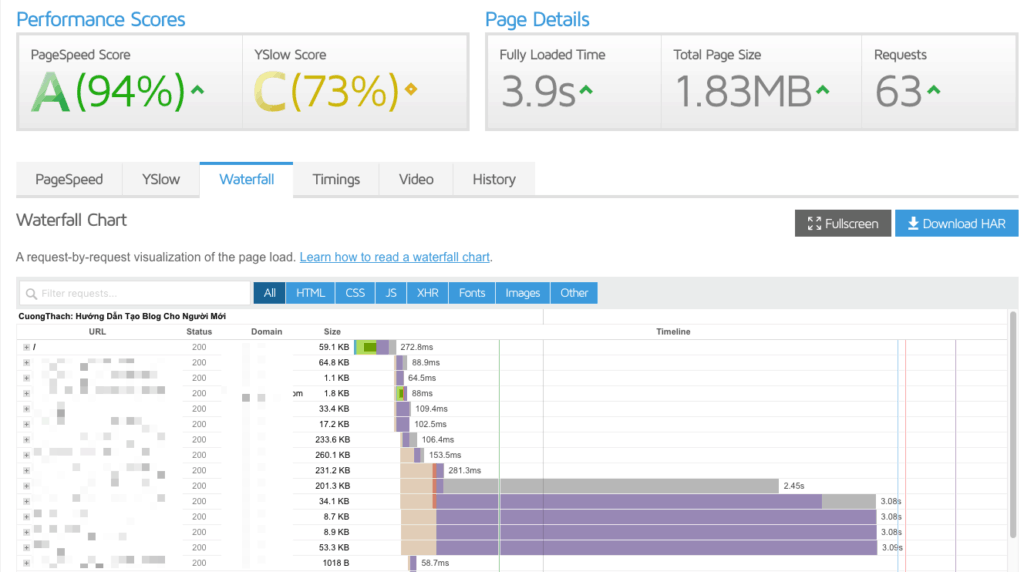Expand the 1.1 KB request row
This screenshot has width=1024, height=572.
pos(26,378)
